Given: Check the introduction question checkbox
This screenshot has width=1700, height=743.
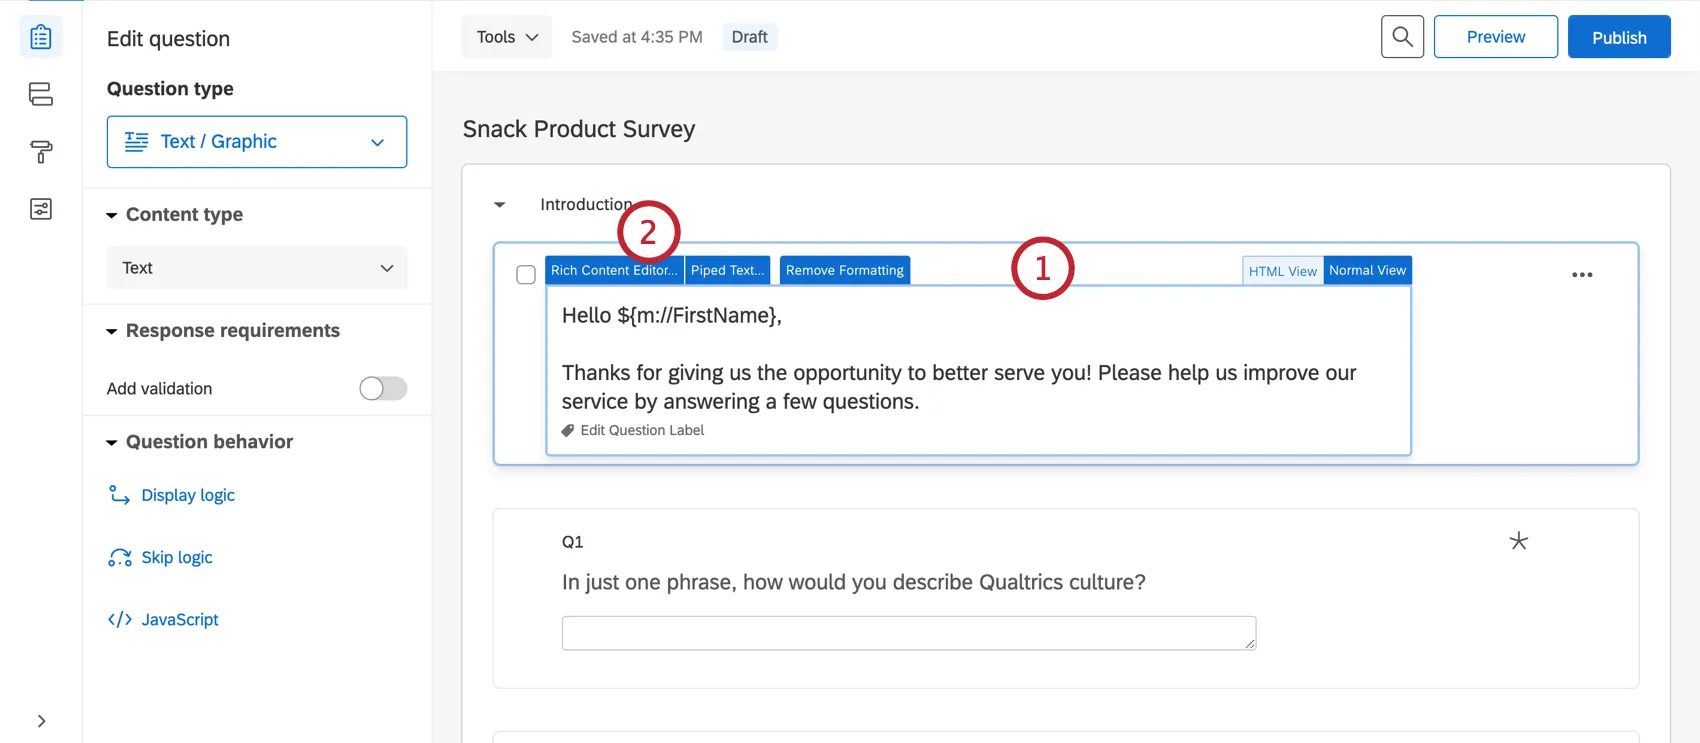Looking at the screenshot, I should coord(526,275).
